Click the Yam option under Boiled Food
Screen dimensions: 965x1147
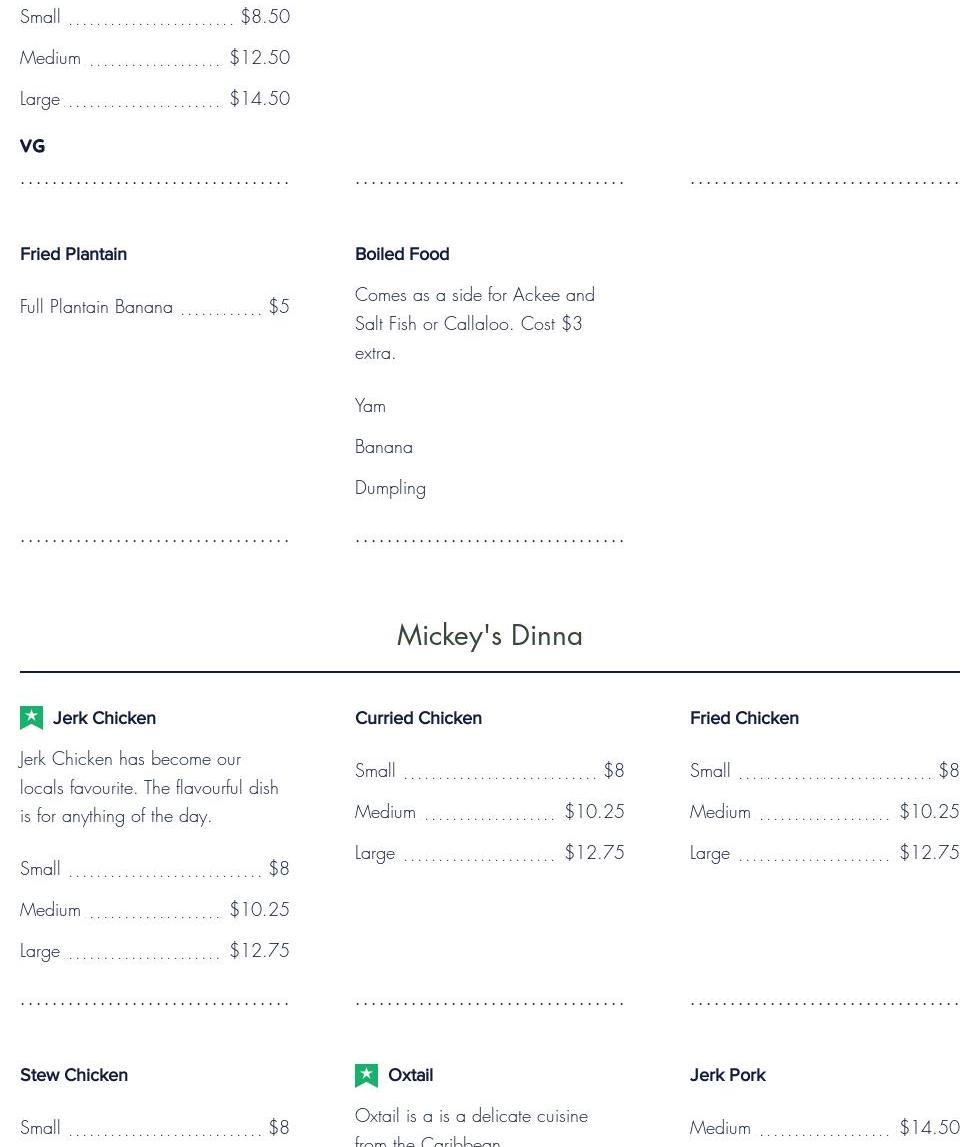pos(370,406)
